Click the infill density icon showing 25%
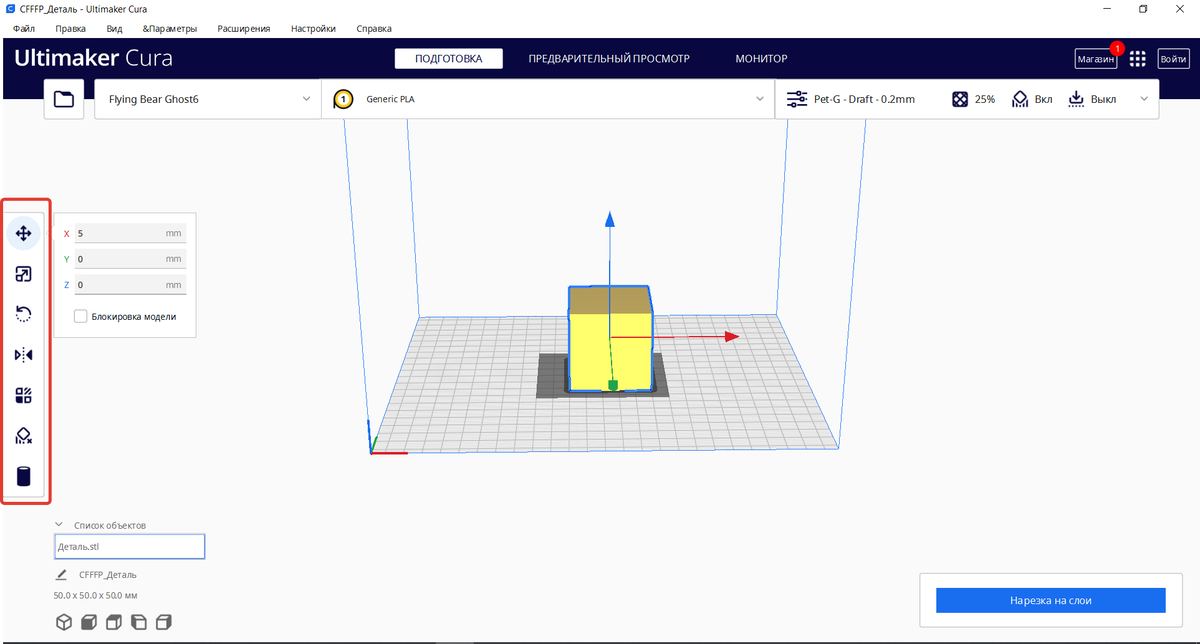Viewport: 1200px width, 644px height. [x=959, y=99]
